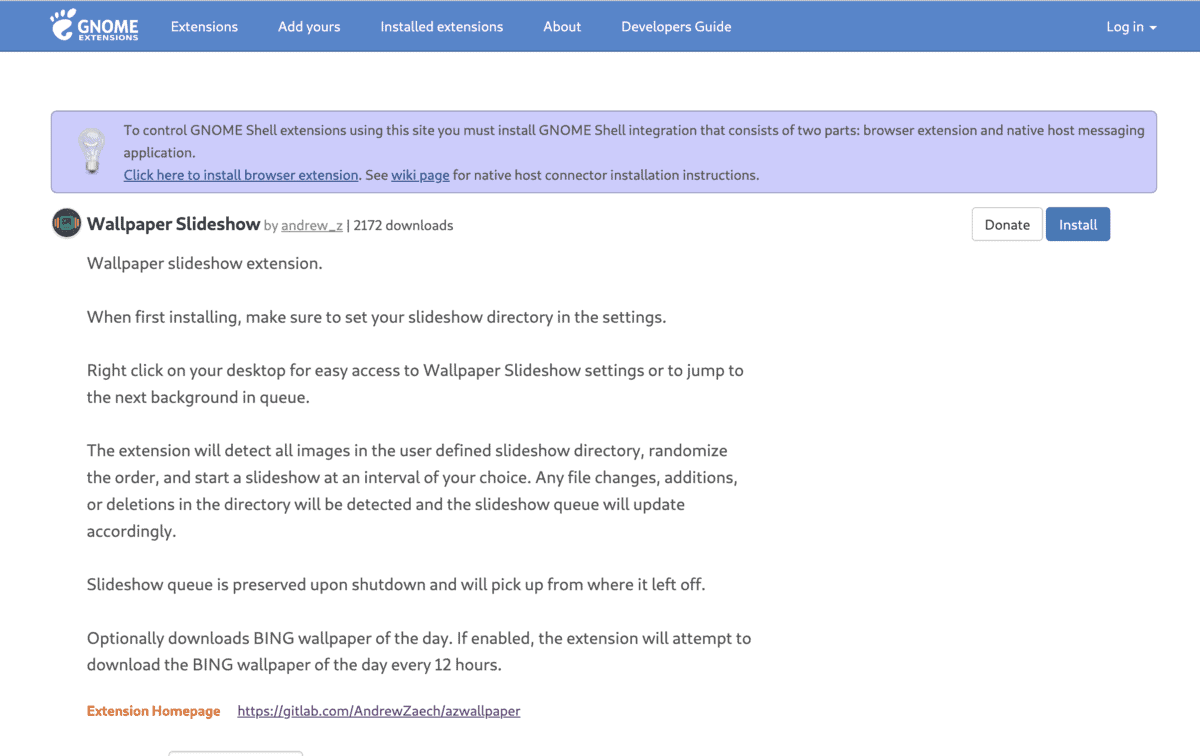Open the About page
The width and height of the screenshot is (1200, 756).
(562, 26)
